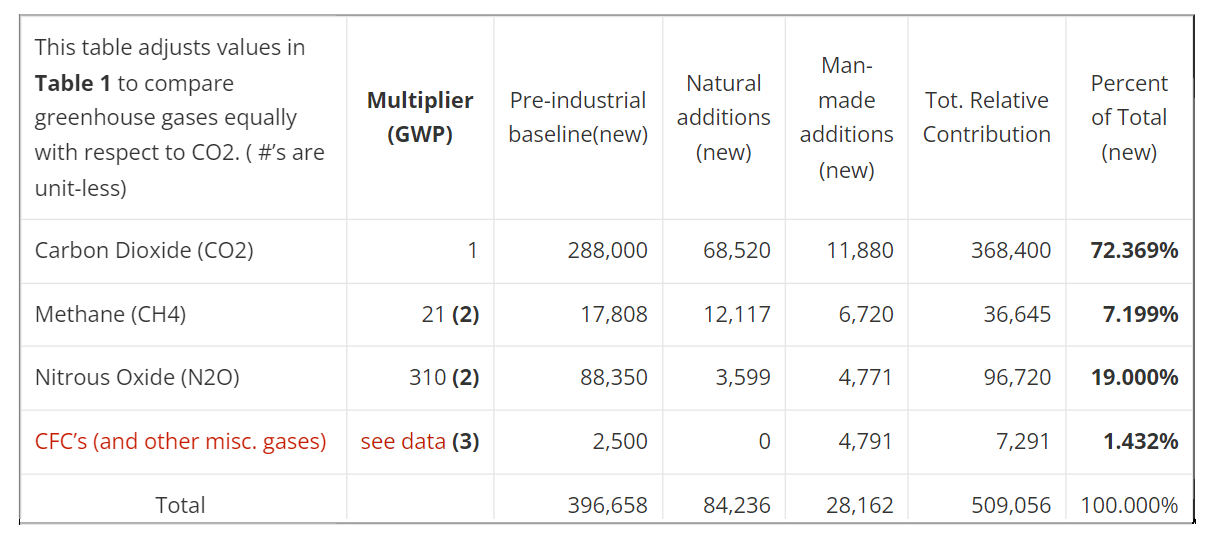Click the "Multiplier (GWP)" column header
Screen dimensions: 1210x542
coord(420,117)
